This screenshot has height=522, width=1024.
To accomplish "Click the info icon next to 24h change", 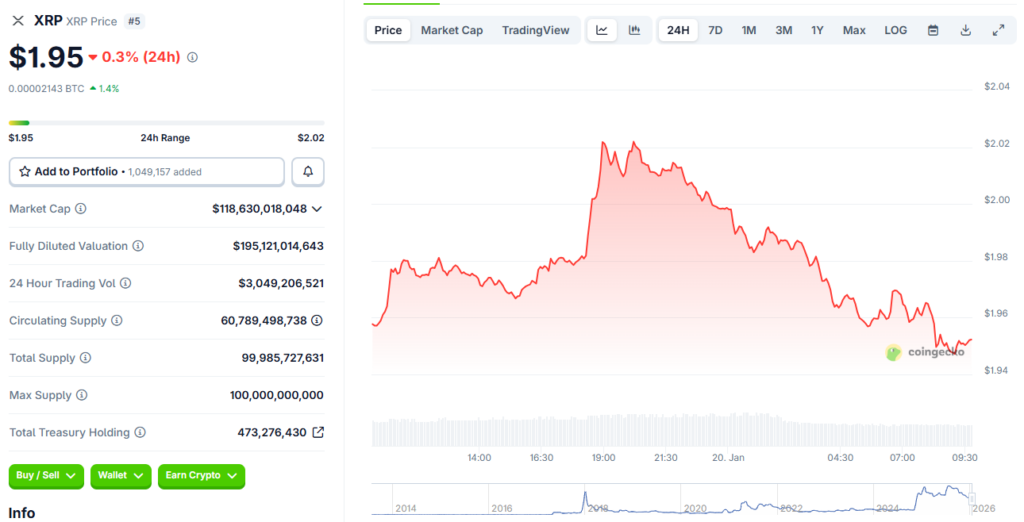I will coord(192,57).
